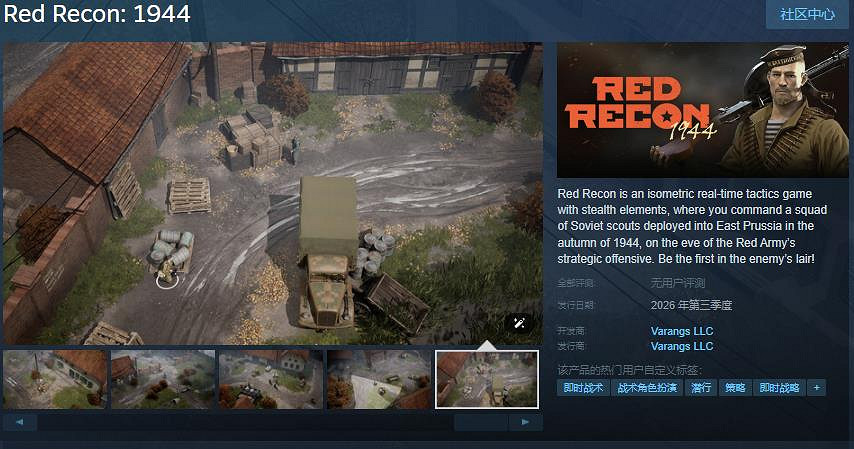The height and width of the screenshot is (449, 854).
Task: Click the 开发商 label
Action: 571,331
